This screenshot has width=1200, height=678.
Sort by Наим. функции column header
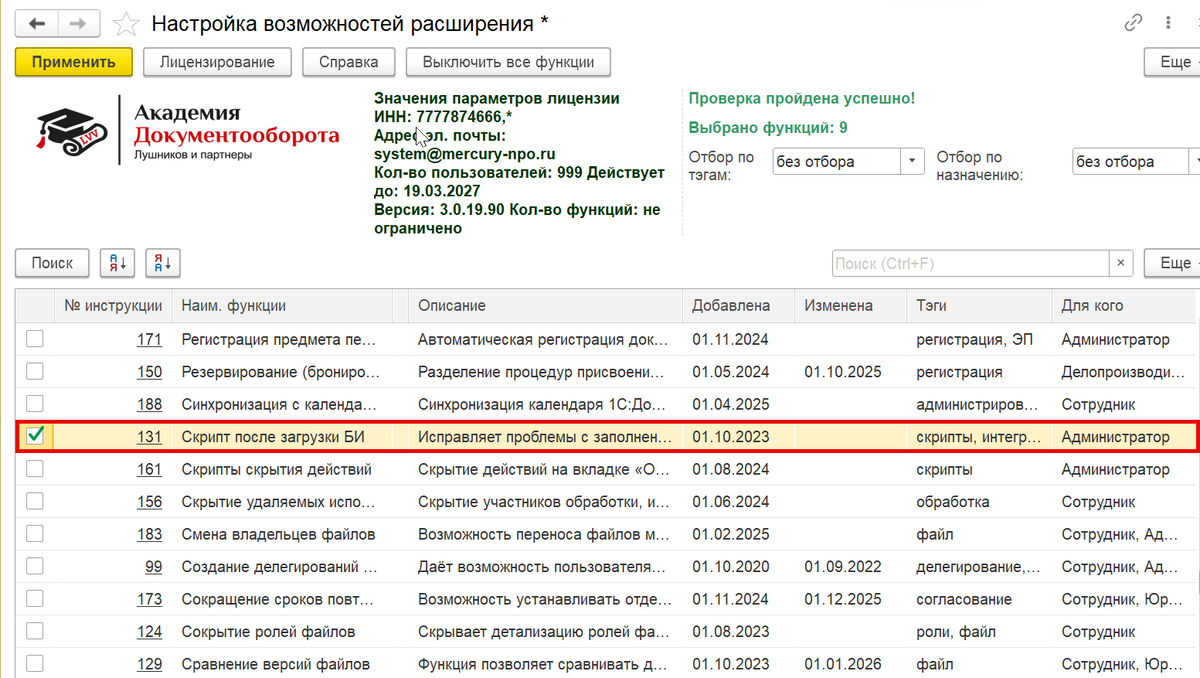point(281,306)
